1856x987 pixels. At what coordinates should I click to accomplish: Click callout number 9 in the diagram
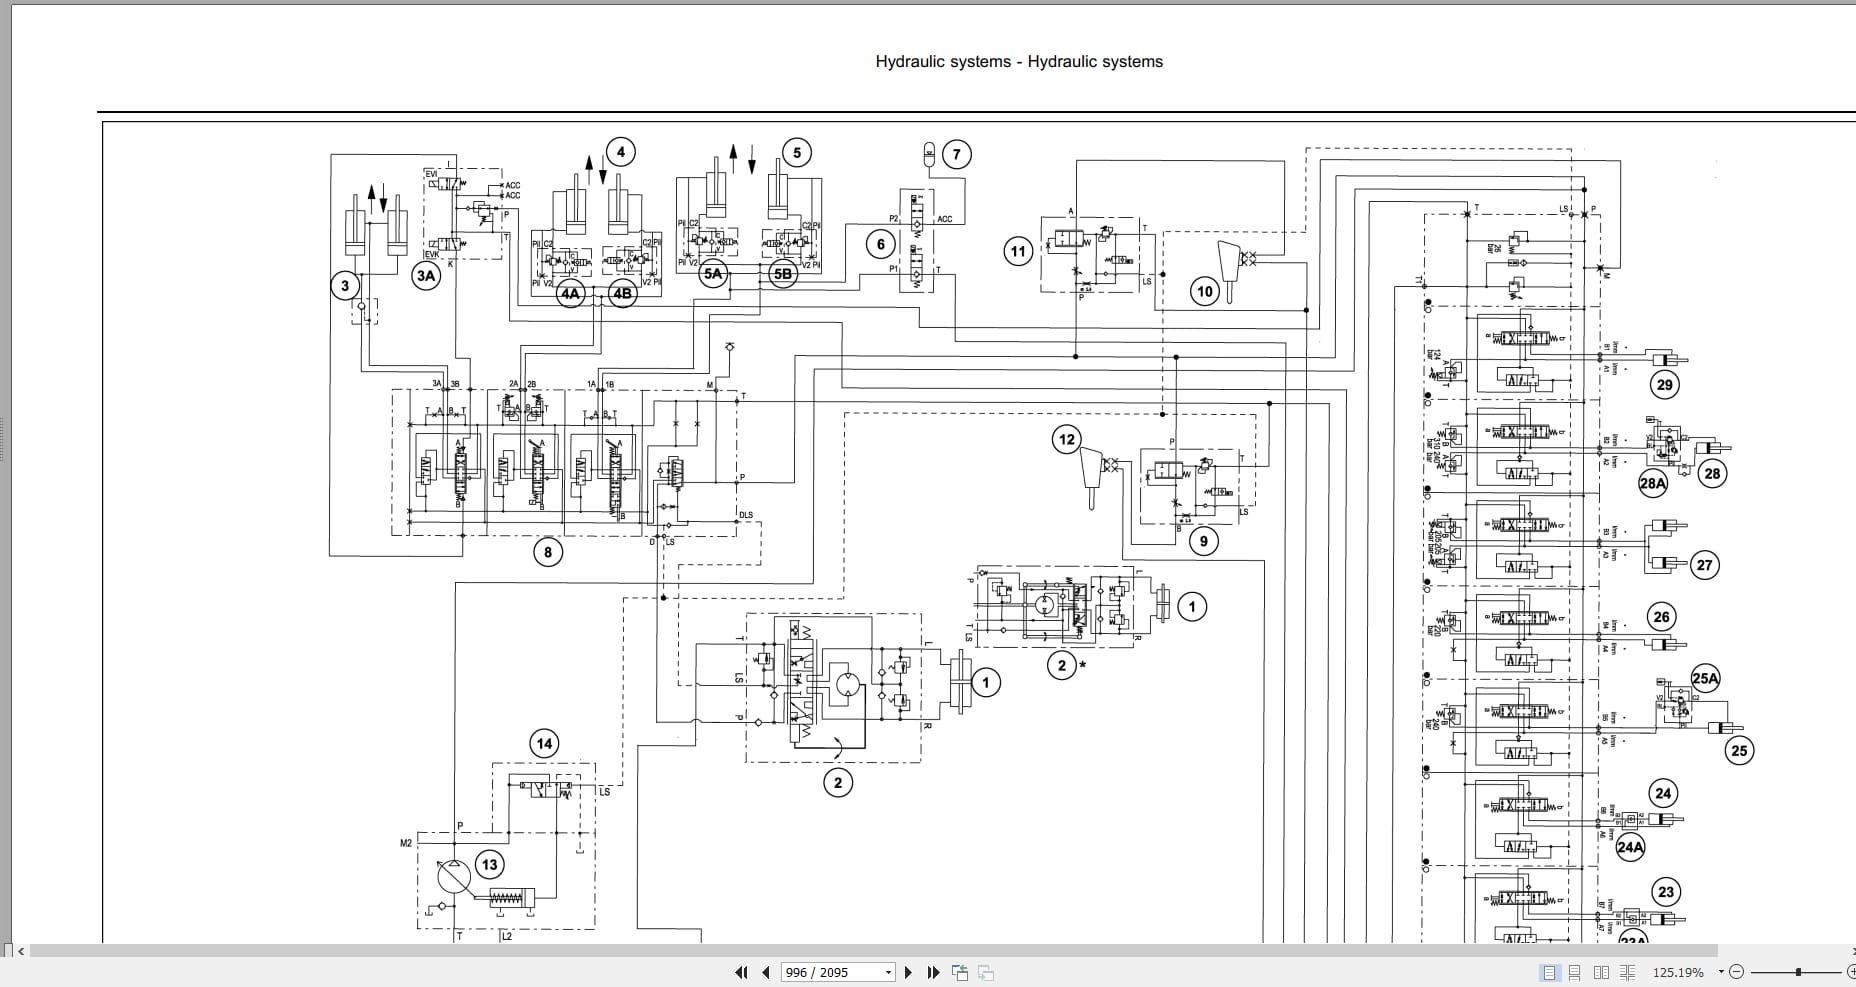[1203, 541]
